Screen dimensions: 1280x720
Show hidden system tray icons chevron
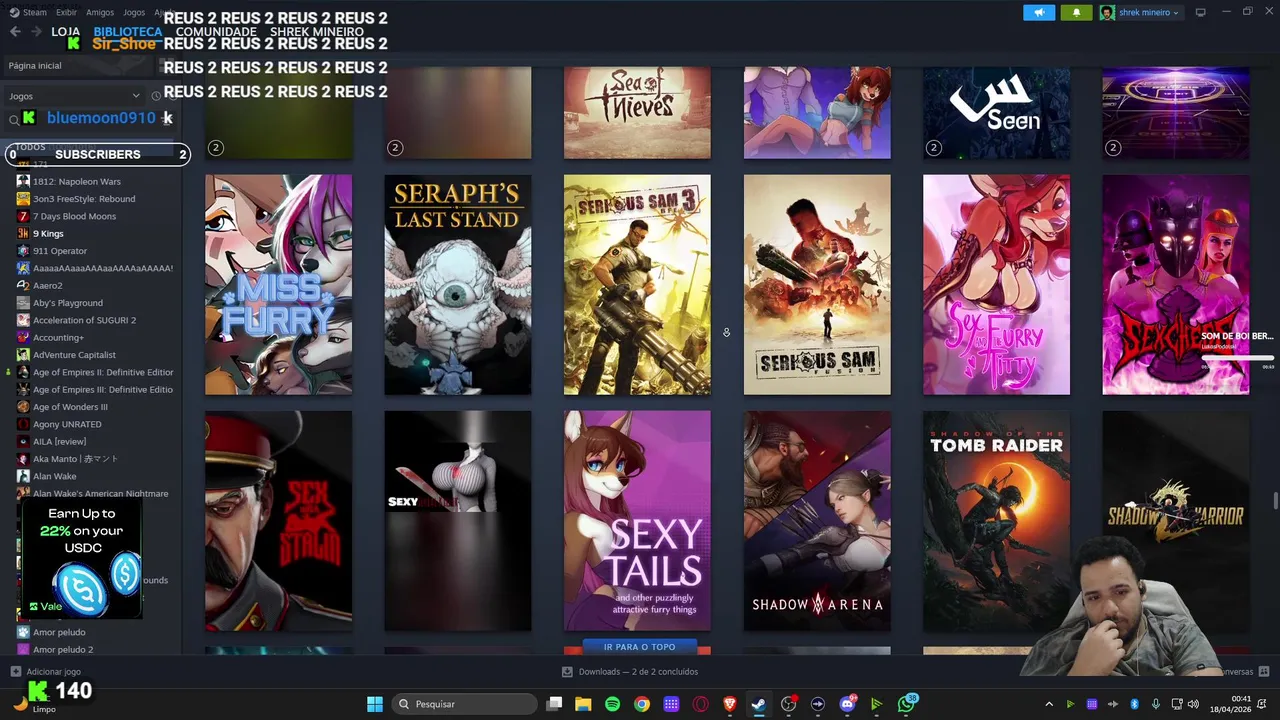1048,704
